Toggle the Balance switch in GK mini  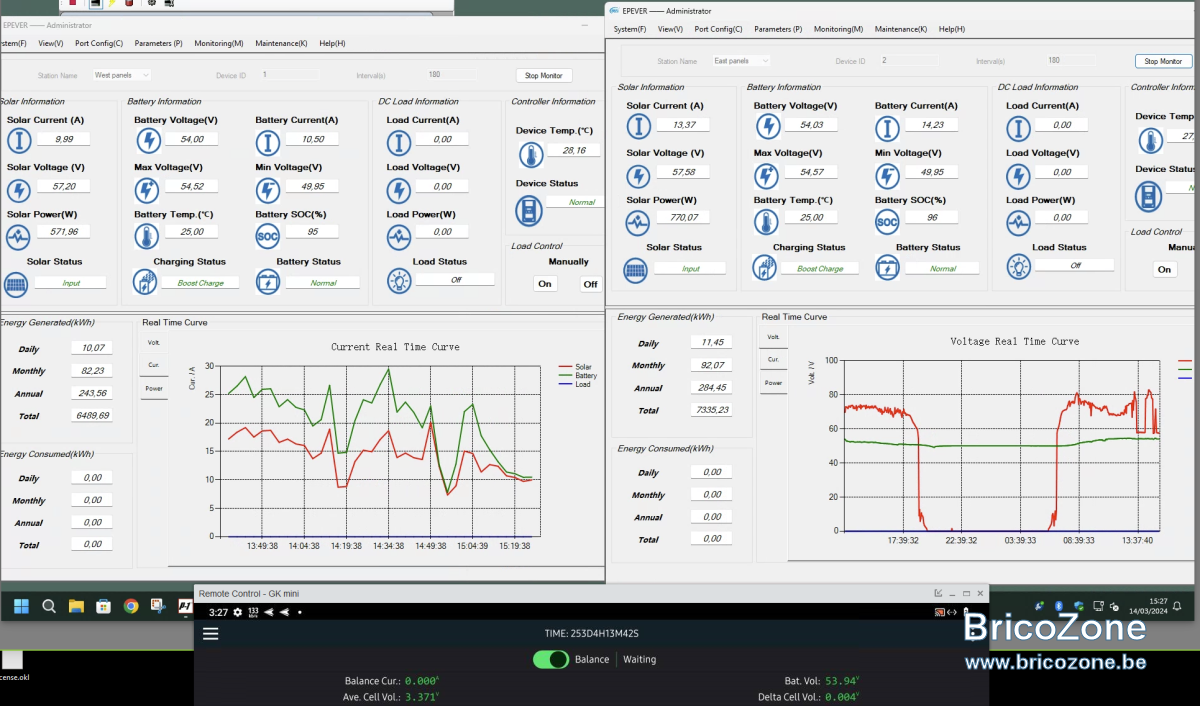(551, 659)
